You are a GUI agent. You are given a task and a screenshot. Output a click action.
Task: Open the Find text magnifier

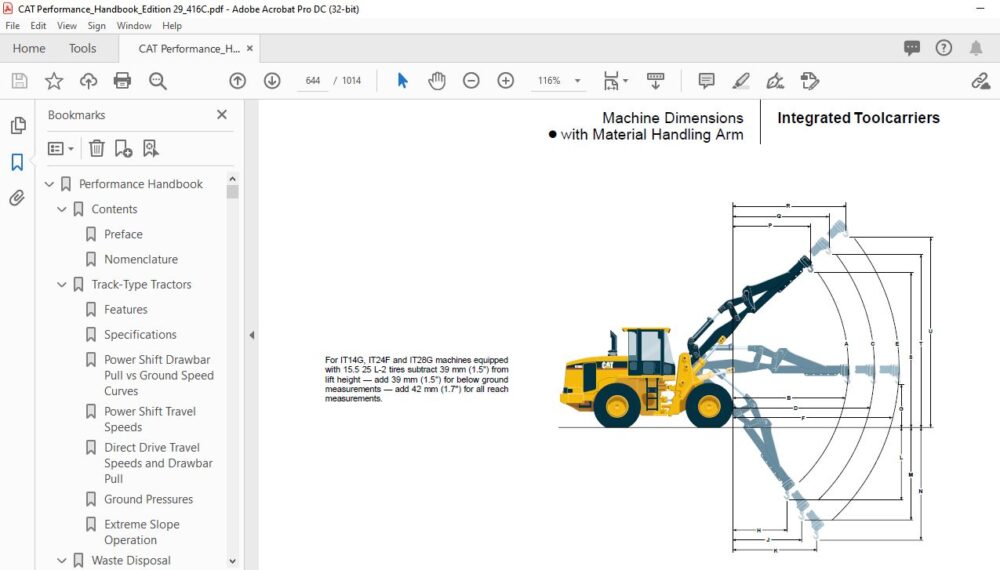click(158, 80)
